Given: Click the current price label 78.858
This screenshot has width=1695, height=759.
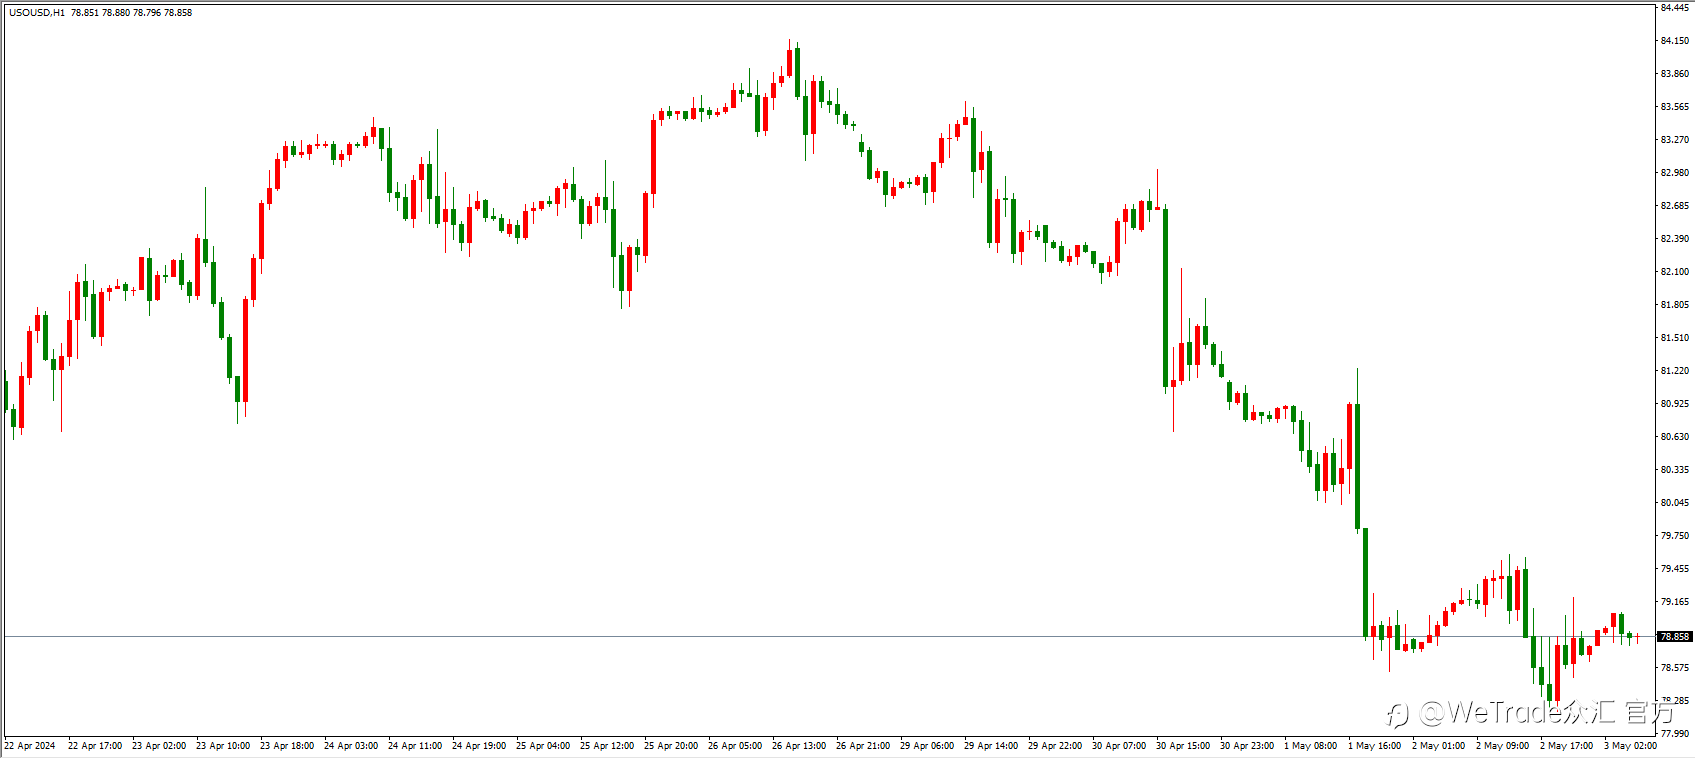Looking at the screenshot, I should pyautogui.click(x=1675, y=637).
